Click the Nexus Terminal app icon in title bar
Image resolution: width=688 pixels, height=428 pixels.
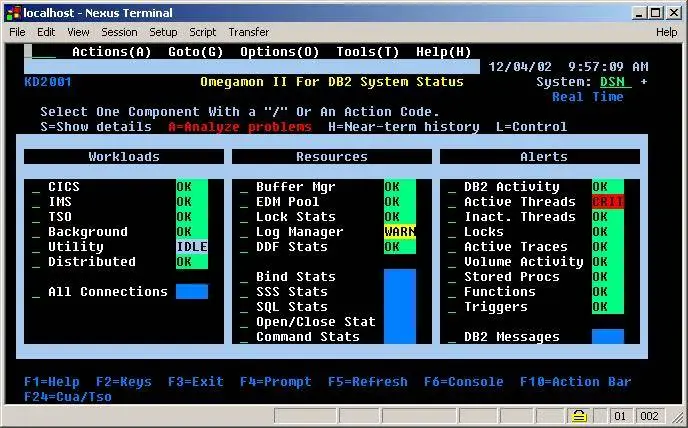13,13
